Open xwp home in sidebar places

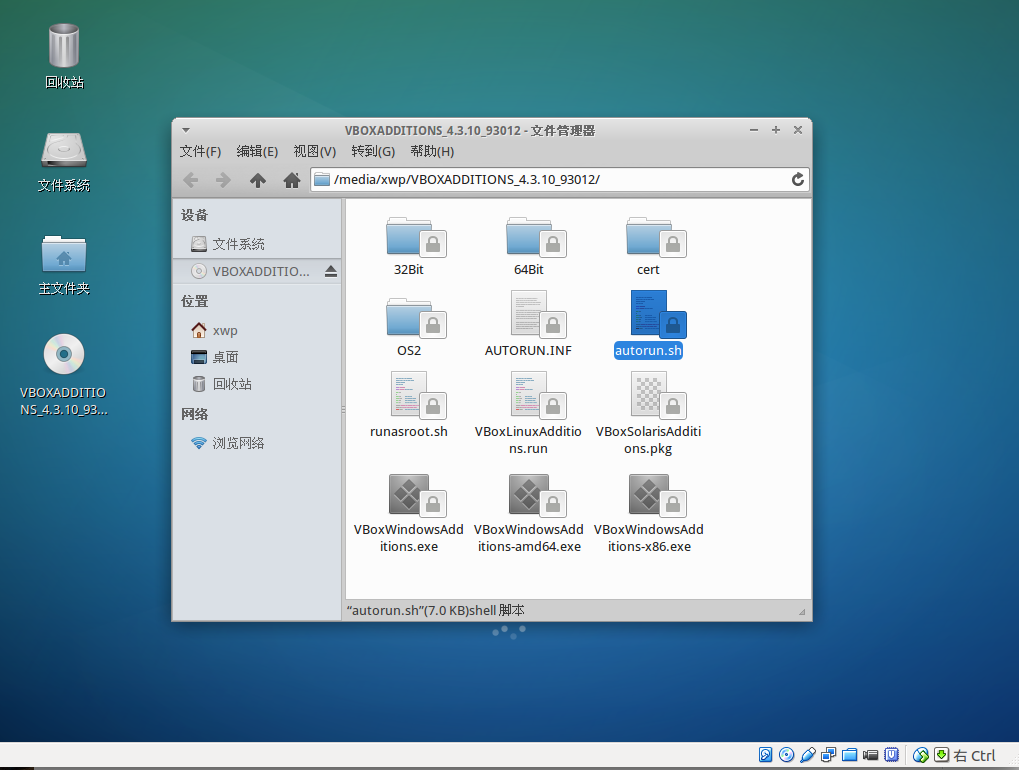pos(257,331)
